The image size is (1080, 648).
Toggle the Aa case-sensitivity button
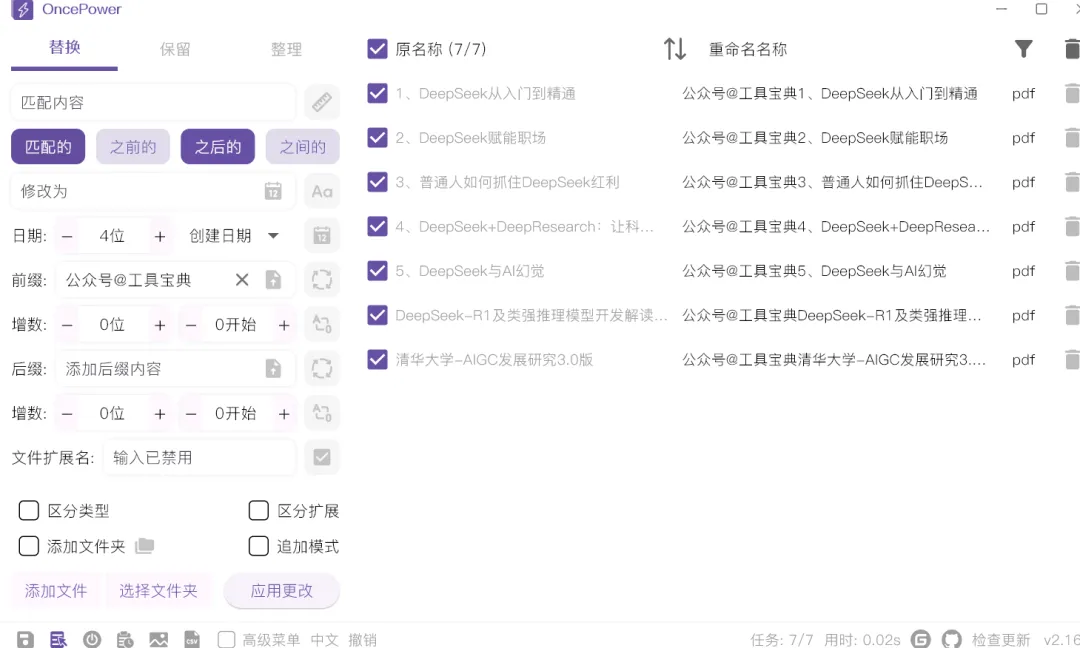point(322,191)
